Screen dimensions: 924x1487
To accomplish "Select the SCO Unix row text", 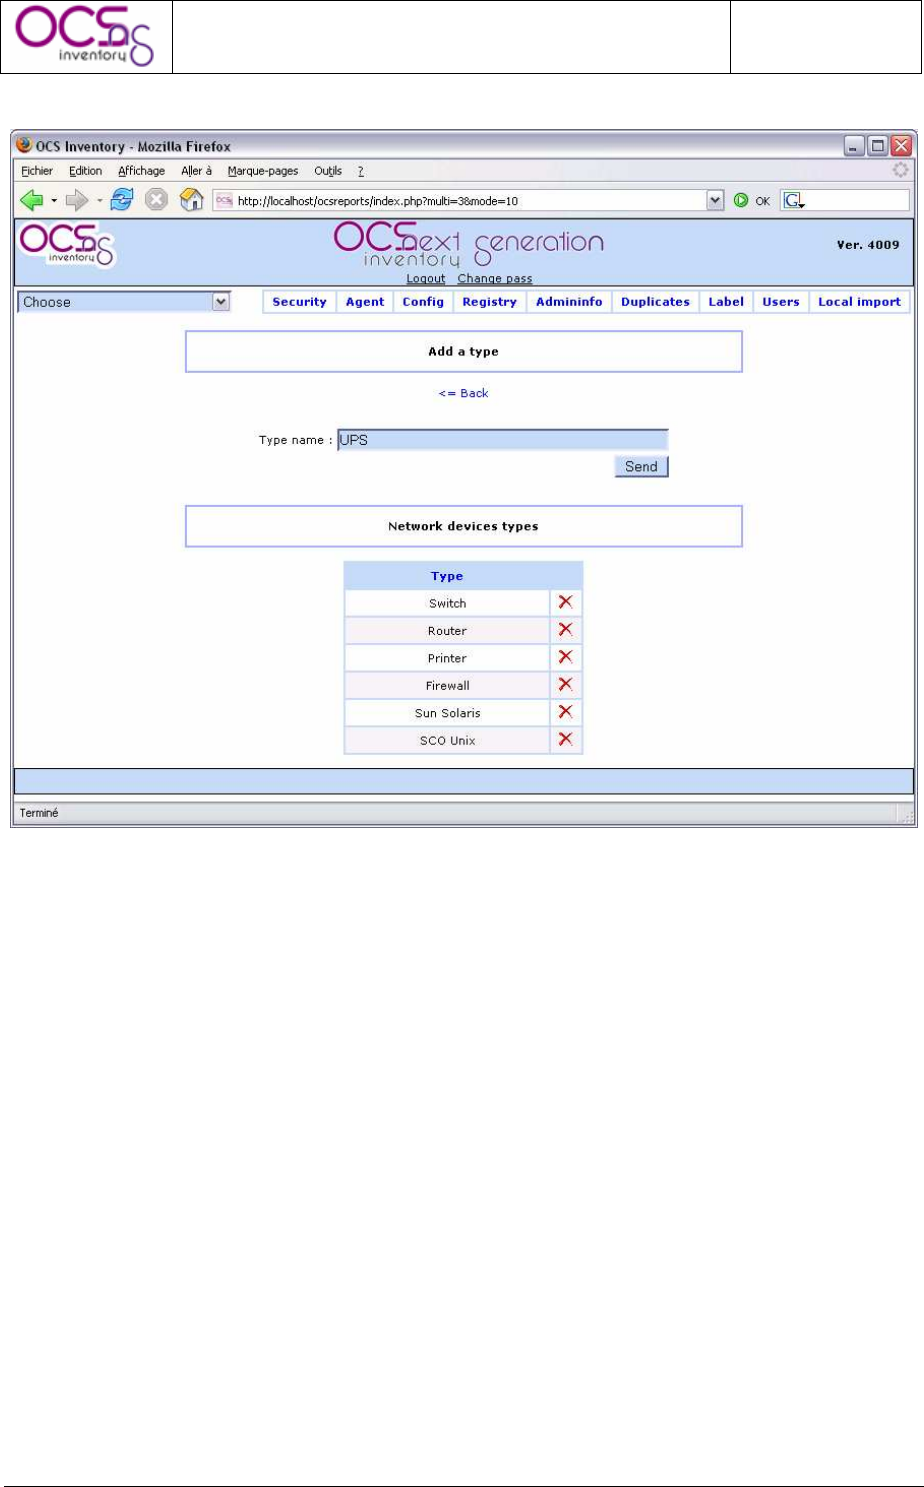I will 447,741.
